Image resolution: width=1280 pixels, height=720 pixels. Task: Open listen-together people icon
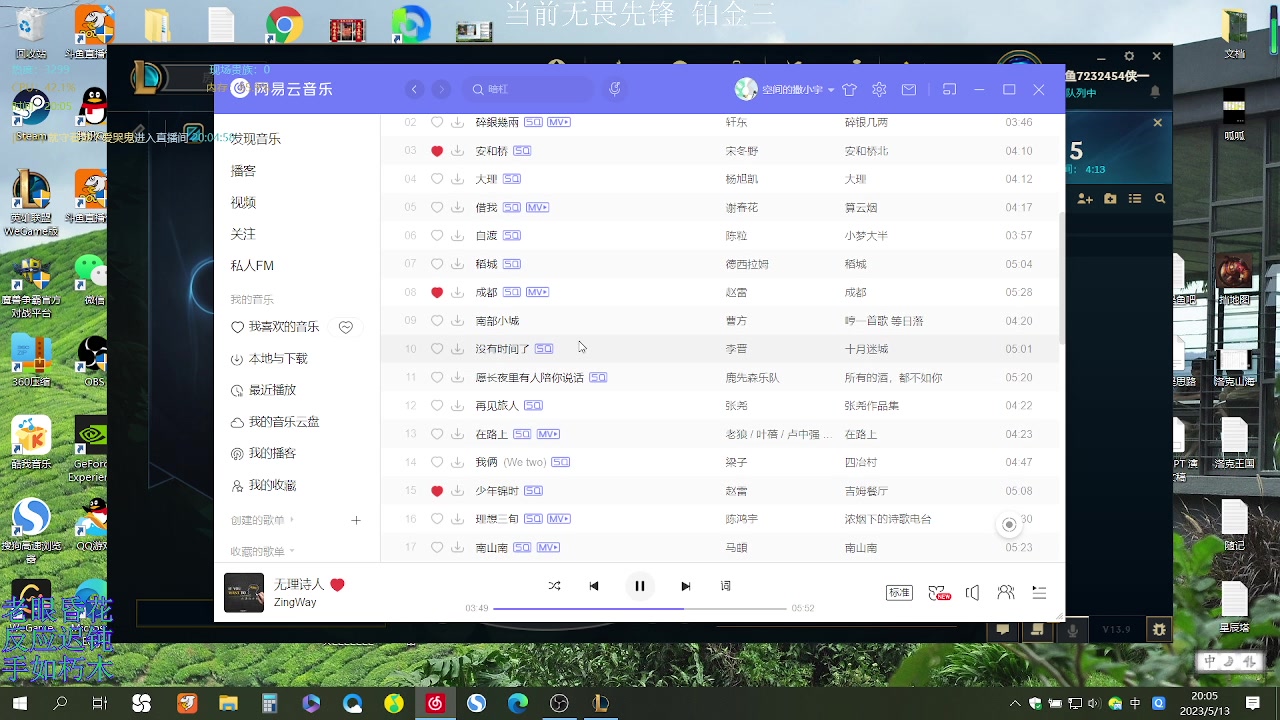click(1006, 593)
